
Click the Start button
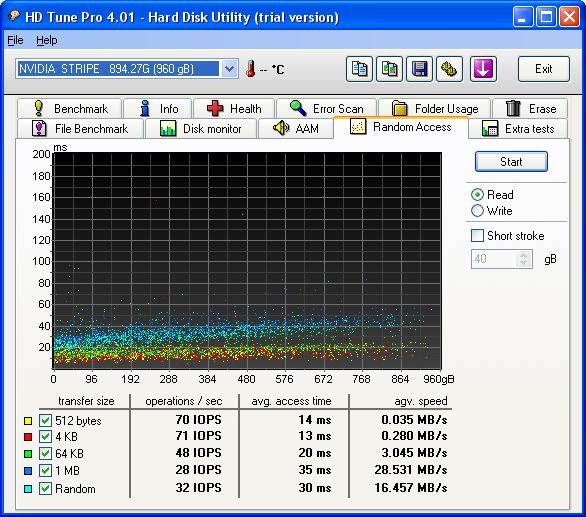(x=511, y=161)
